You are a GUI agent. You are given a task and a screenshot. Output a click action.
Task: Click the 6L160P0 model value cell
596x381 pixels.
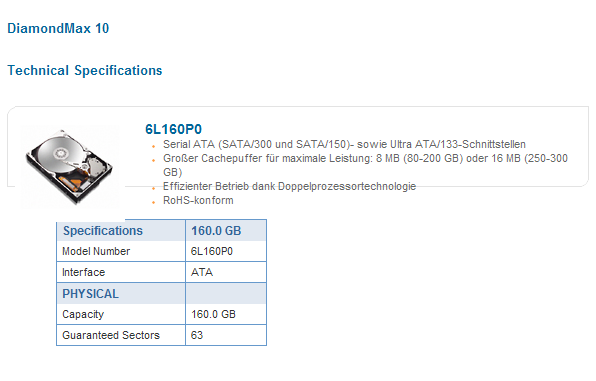click(x=226, y=251)
